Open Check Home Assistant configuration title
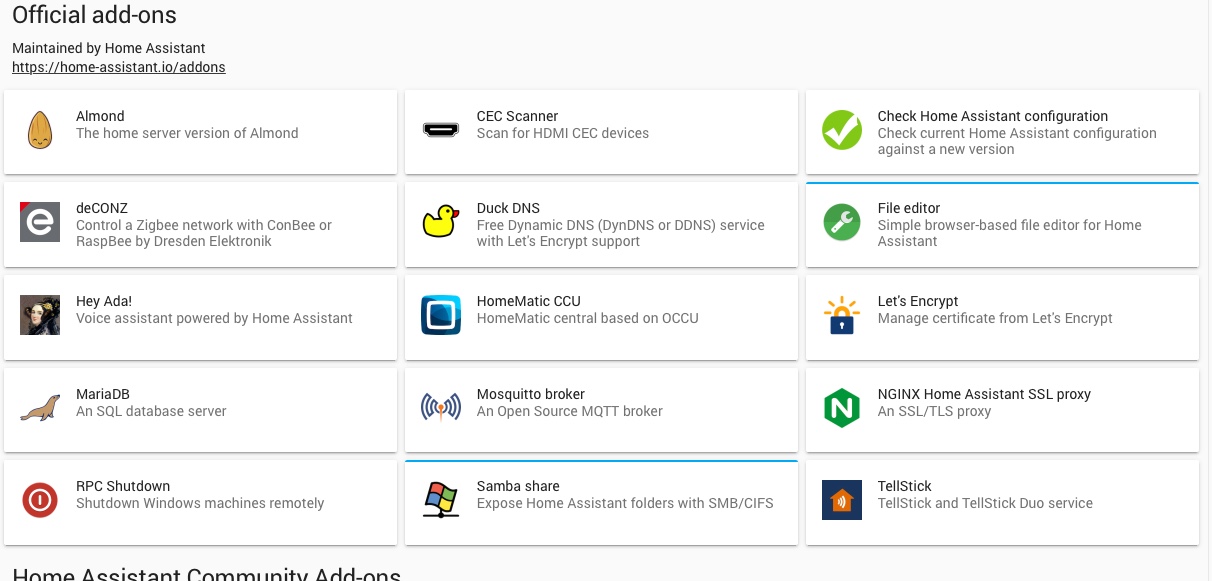 point(993,116)
